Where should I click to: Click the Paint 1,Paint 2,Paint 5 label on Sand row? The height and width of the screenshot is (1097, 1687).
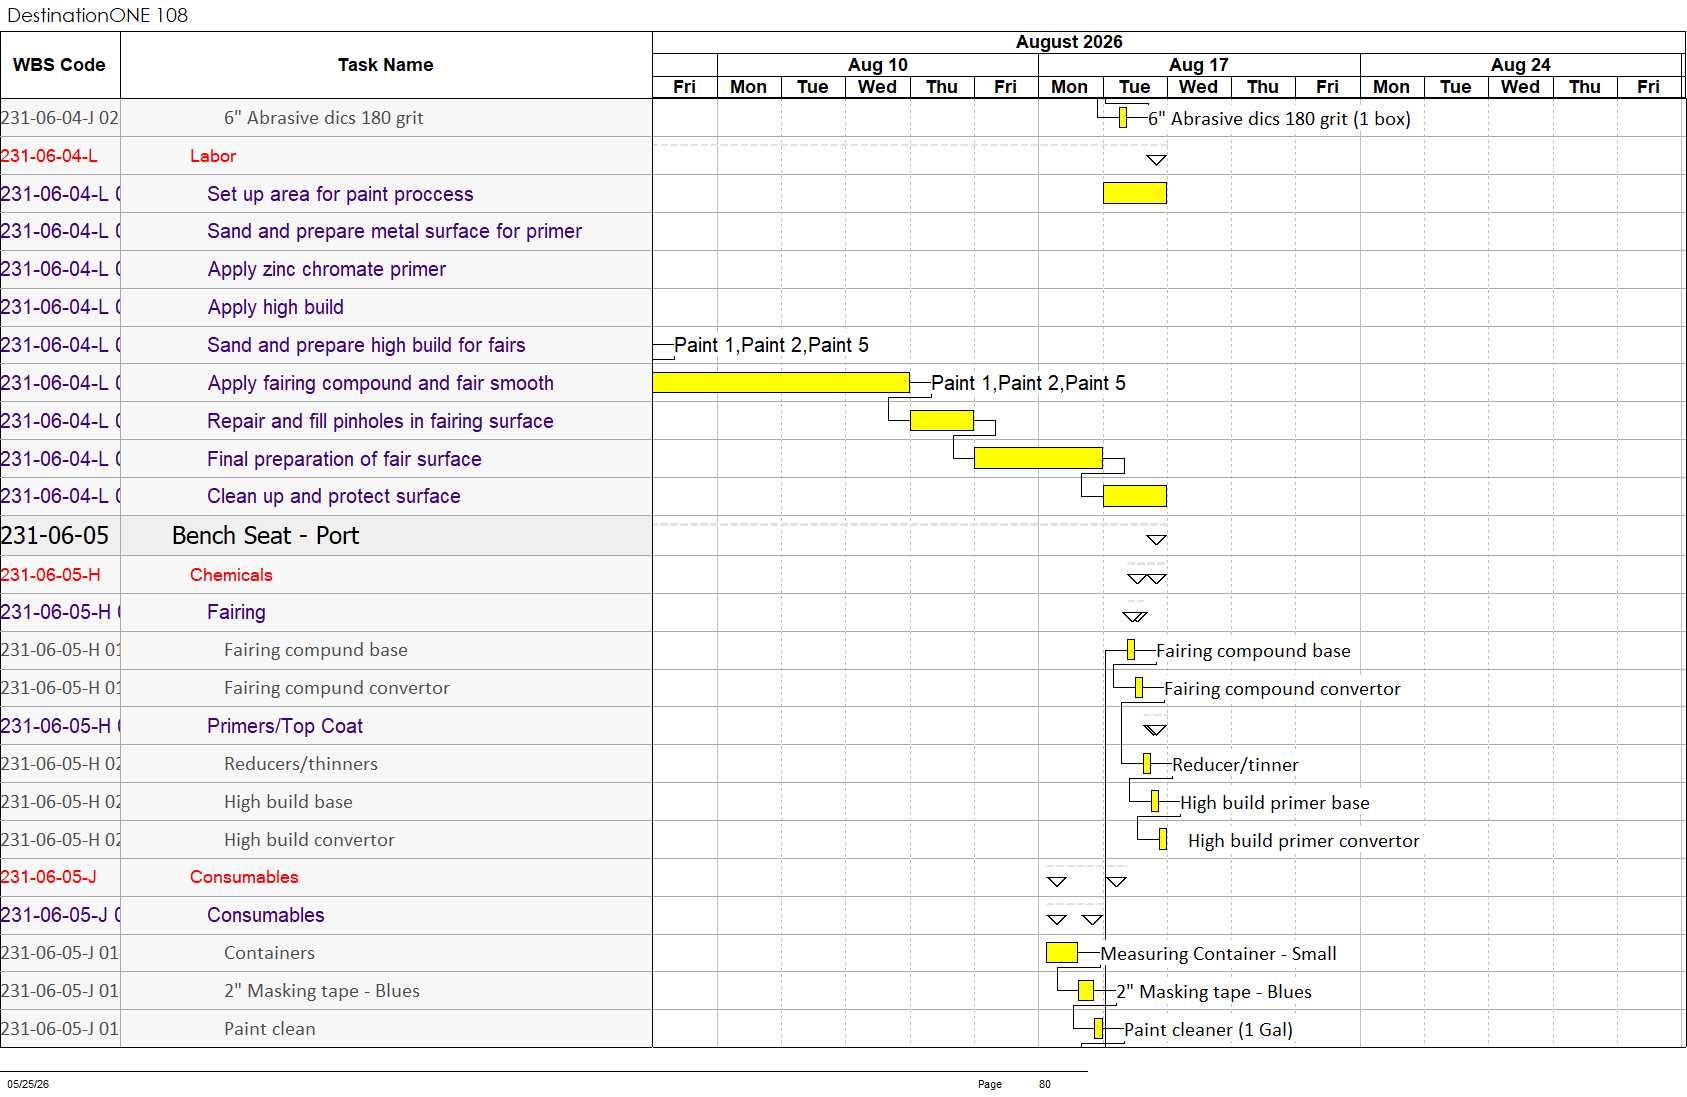(x=771, y=345)
